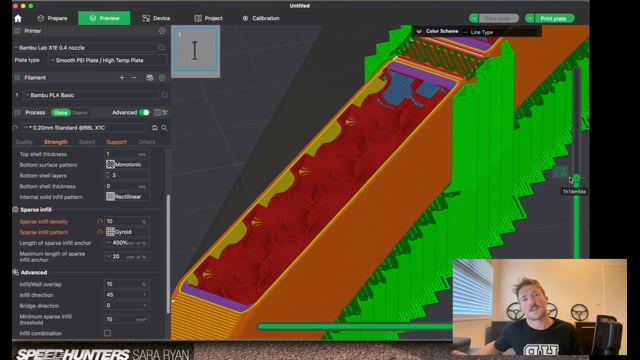This screenshot has height=360, width=640.
Task: Click the AMS sync icon in Filament header
Action: (150, 78)
